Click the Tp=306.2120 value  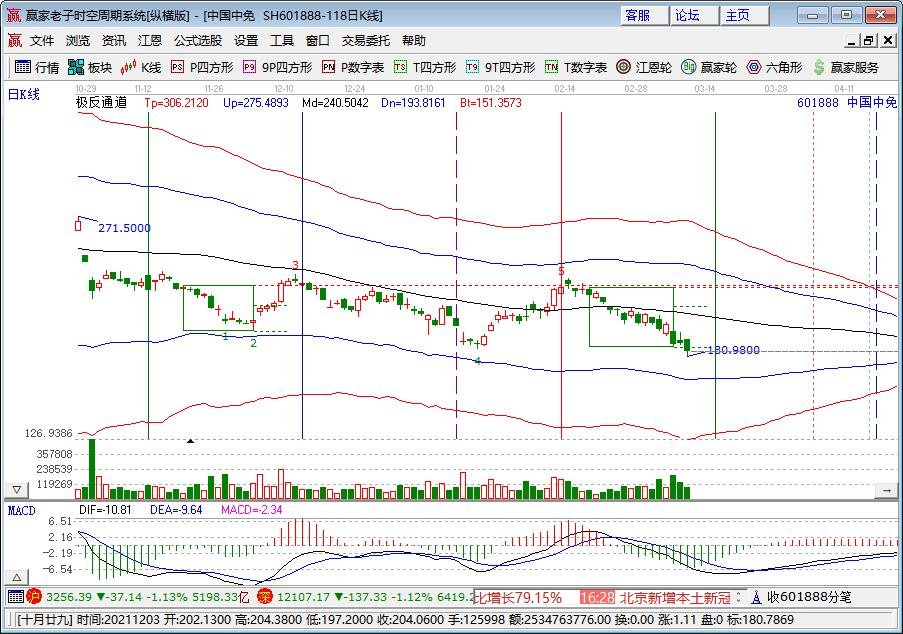pyautogui.click(x=176, y=102)
